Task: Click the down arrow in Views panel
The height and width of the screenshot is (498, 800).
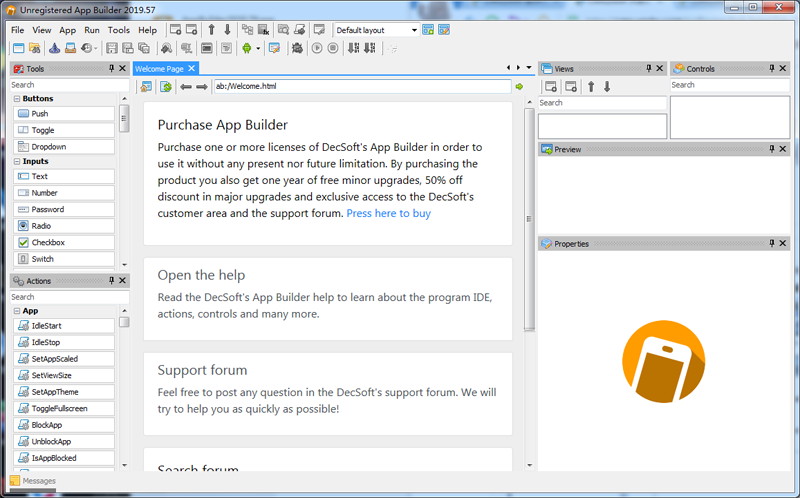Action: [x=607, y=87]
